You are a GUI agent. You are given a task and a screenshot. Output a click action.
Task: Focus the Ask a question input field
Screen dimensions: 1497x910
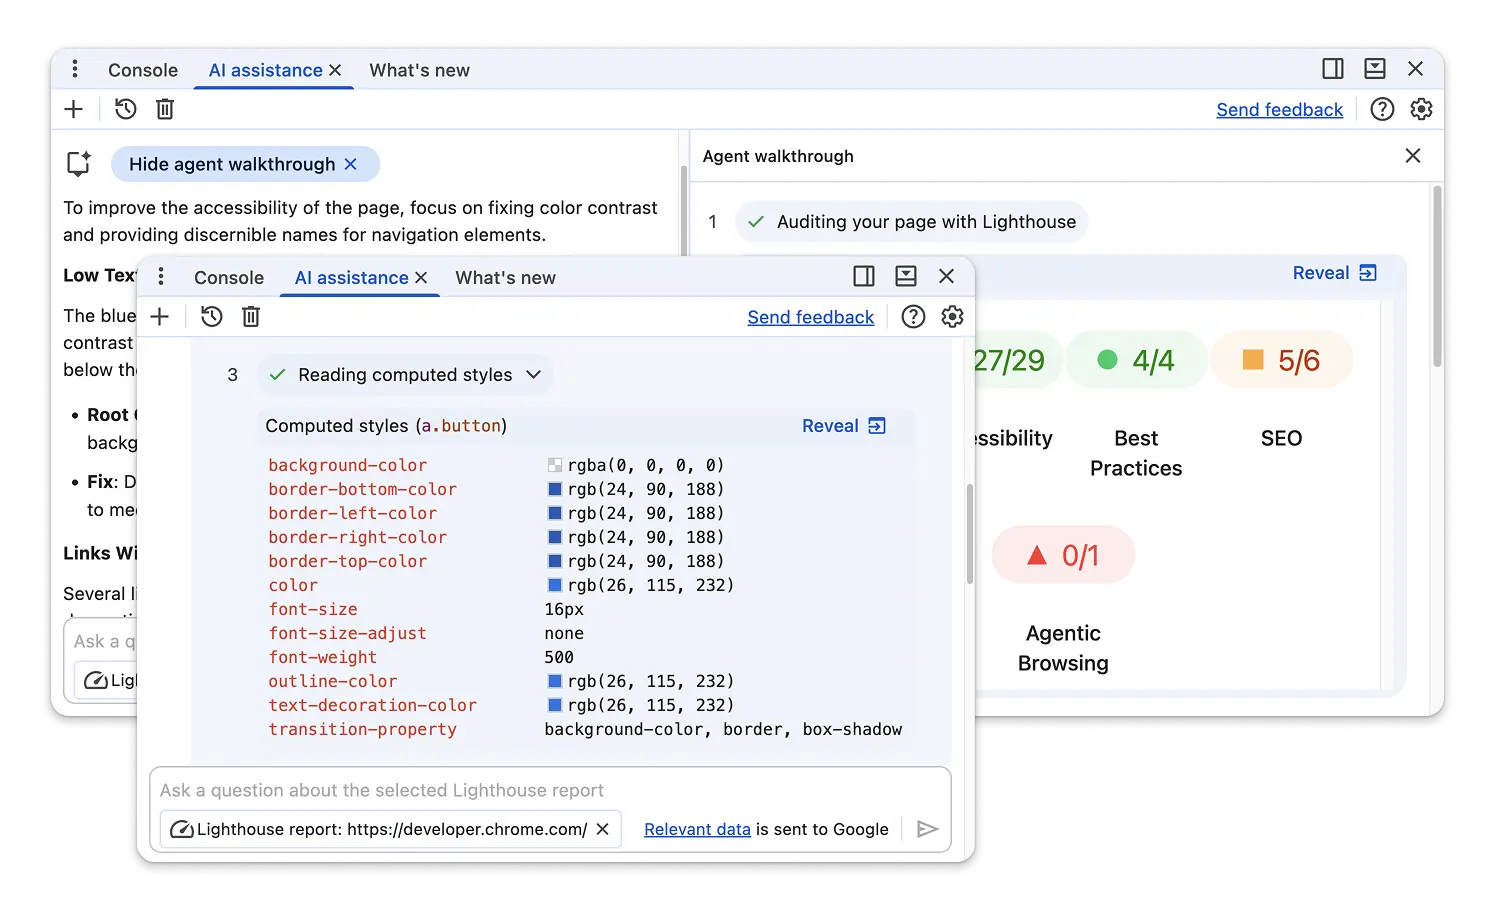pos(550,790)
